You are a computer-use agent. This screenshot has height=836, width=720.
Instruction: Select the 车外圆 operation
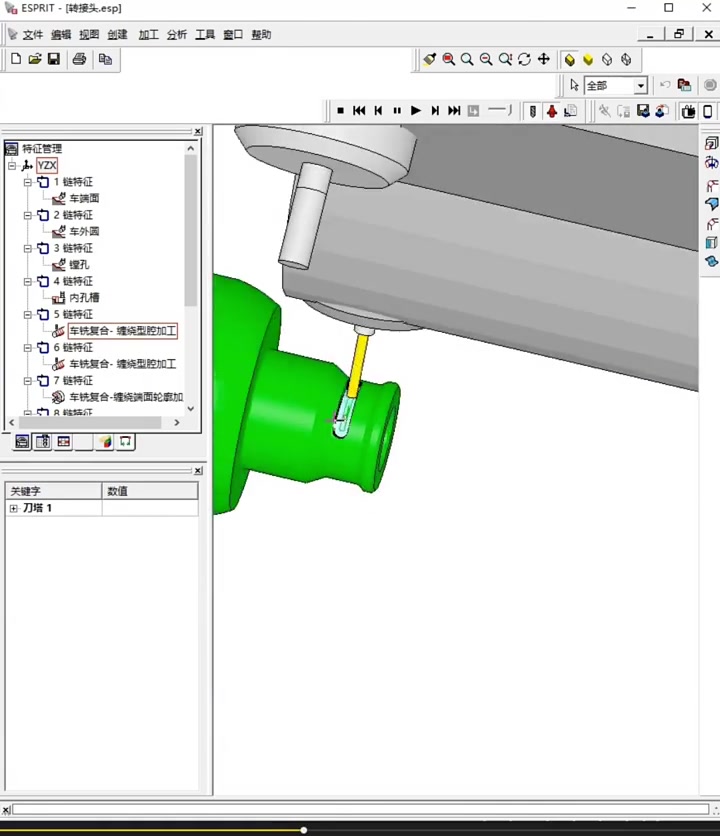pos(84,231)
